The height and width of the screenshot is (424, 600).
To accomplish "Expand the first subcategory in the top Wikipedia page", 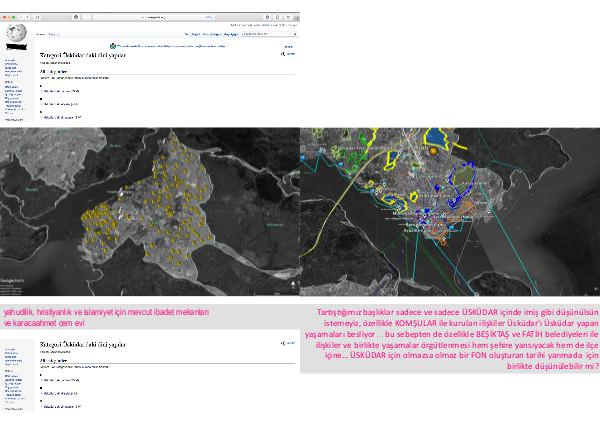I will 40,90.
